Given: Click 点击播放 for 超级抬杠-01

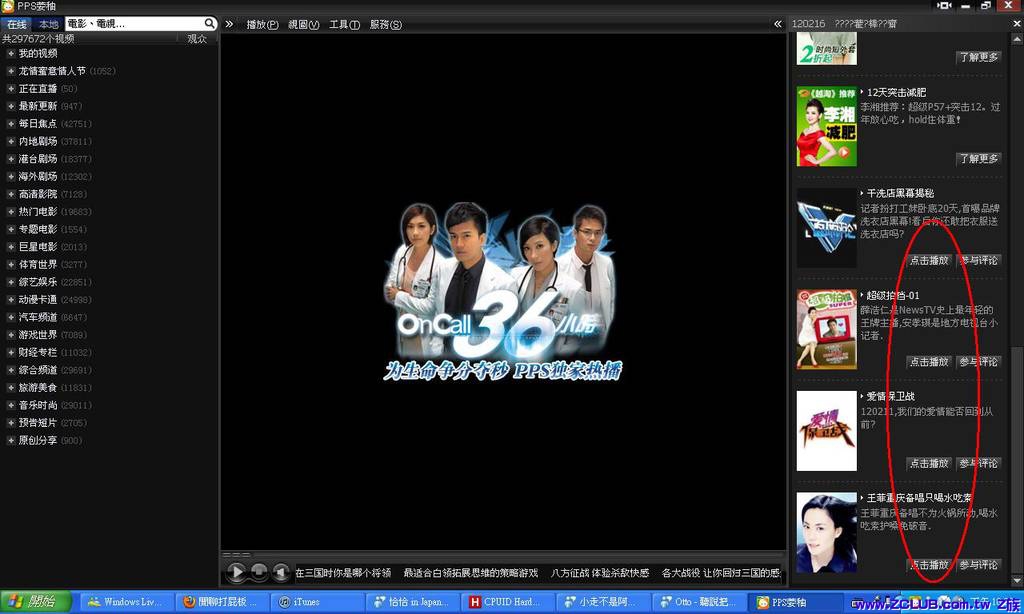Looking at the screenshot, I should [928, 362].
